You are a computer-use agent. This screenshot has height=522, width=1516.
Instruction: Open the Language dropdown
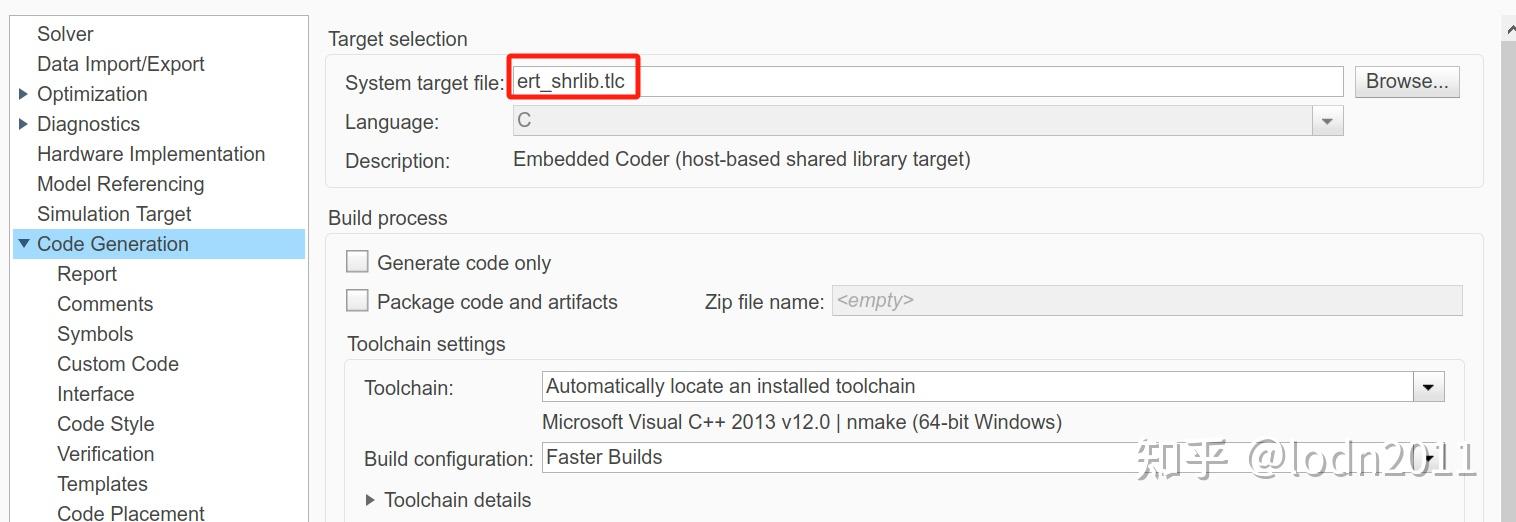pyautogui.click(x=1327, y=122)
